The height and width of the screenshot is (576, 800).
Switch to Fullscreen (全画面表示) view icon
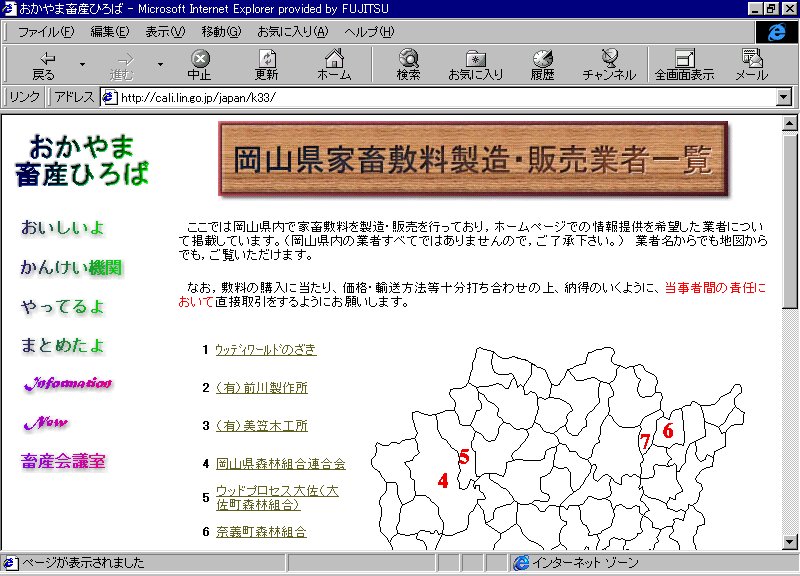pos(684,64)
